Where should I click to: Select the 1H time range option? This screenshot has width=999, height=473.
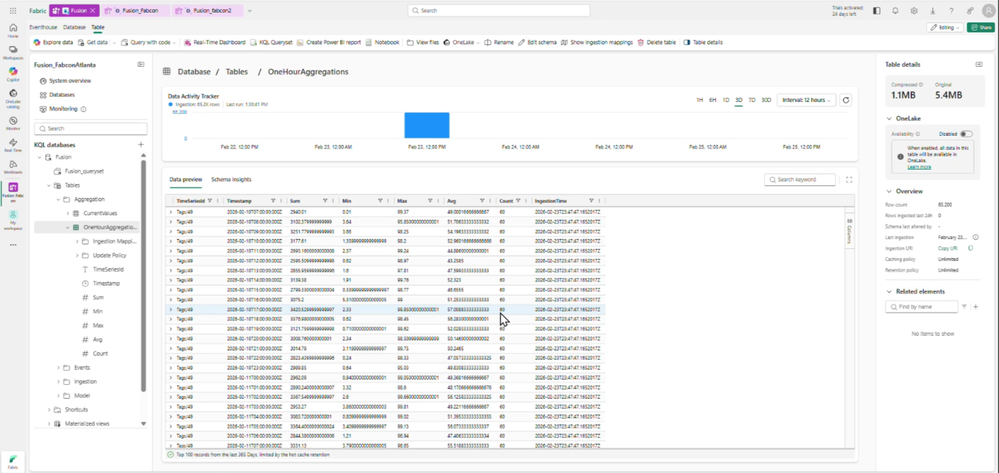699,100
